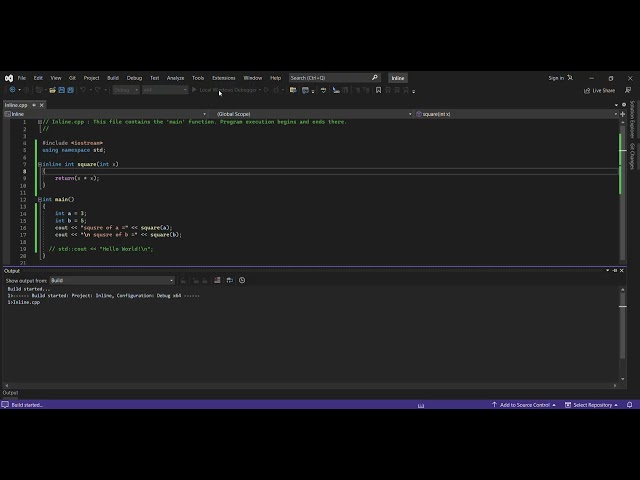Click the Output panel horizontal scrollbar
Image resolution: width=640 pixels, height=480 pixels.
[311, 385]
